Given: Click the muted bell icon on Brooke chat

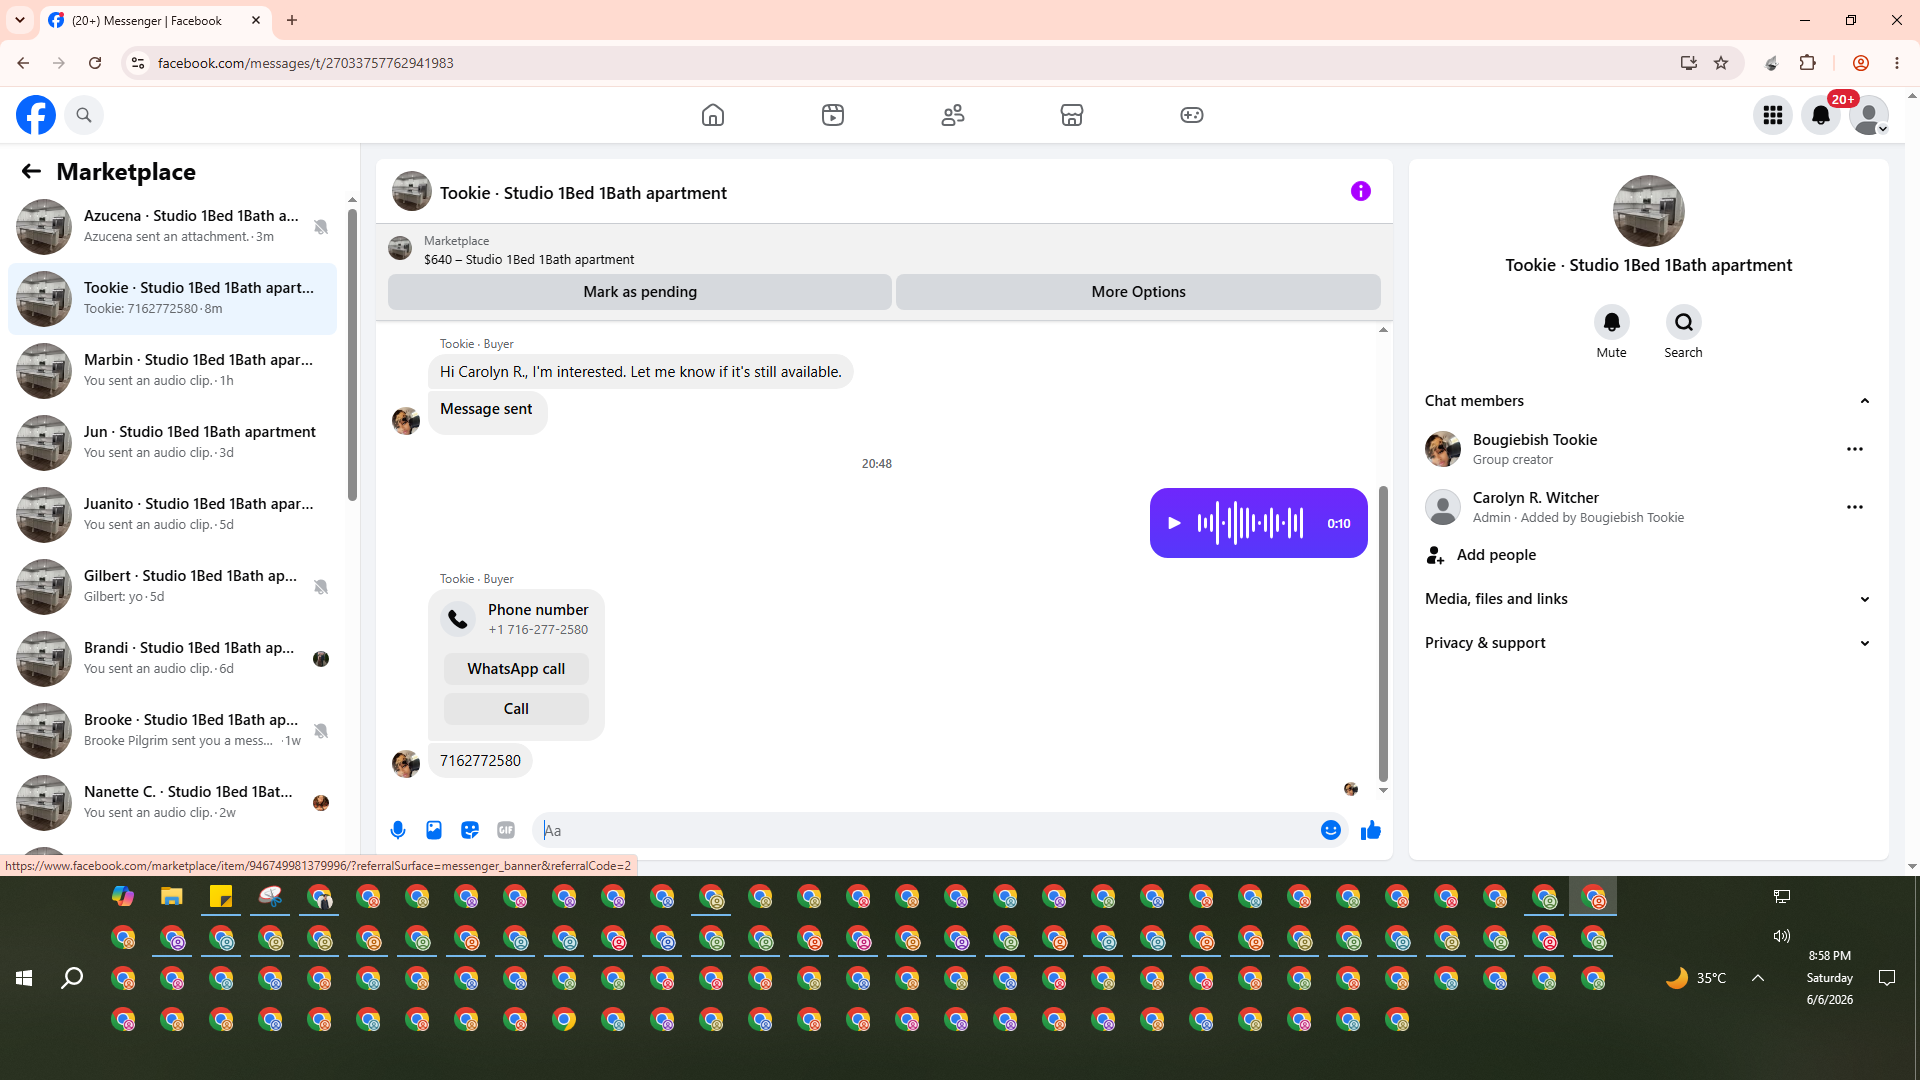Looking at the screenshot, I should click(321, 731).
